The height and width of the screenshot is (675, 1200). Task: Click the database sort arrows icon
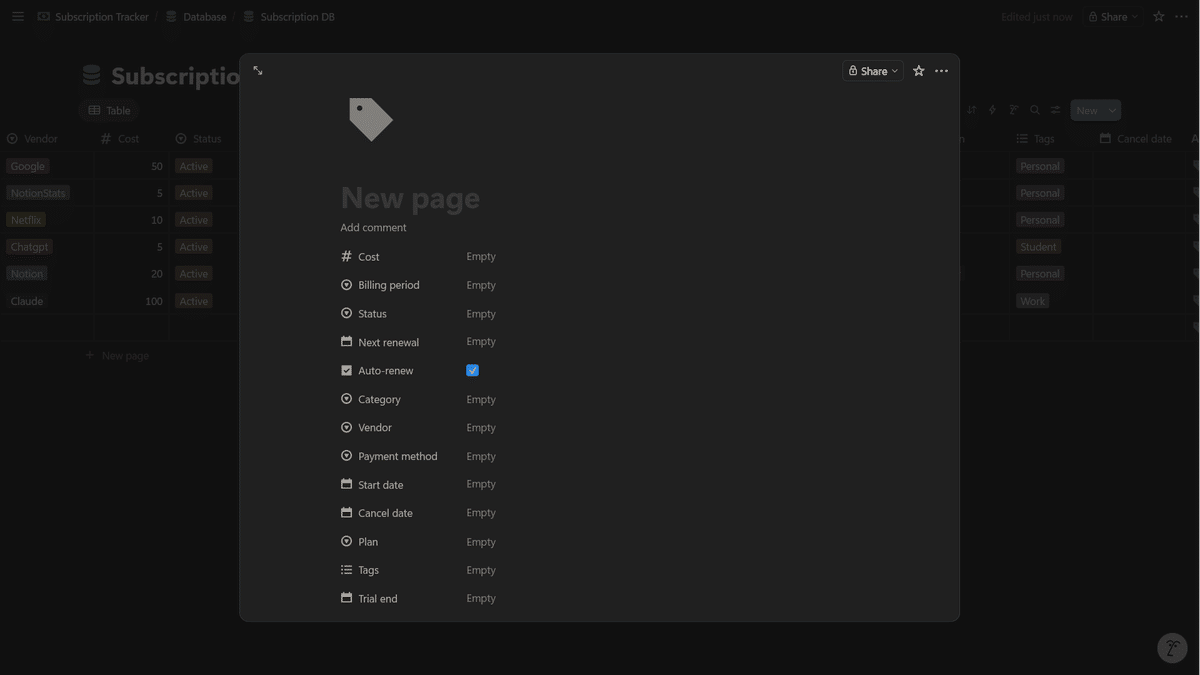(971, 110)
